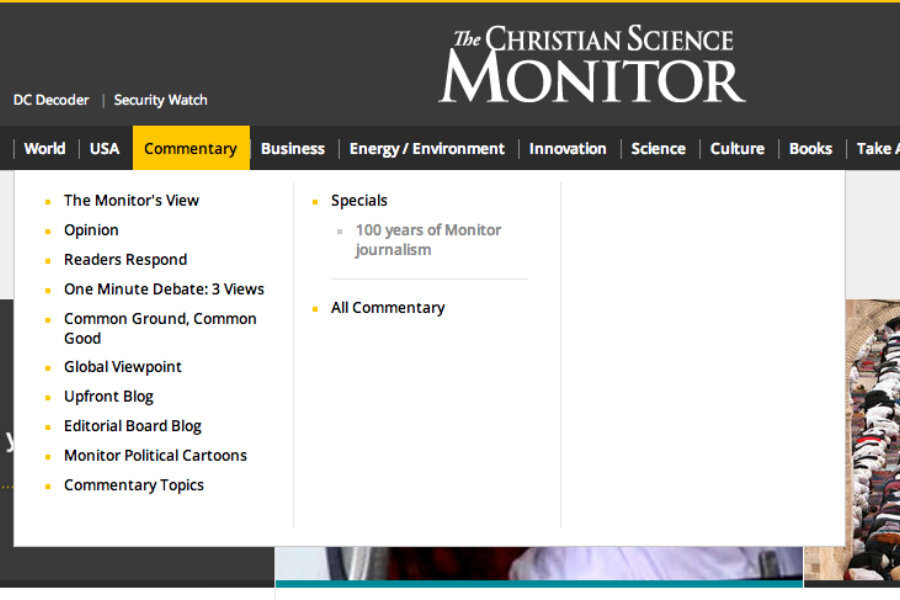Image resolution: width=900 pixels, height=600 pixels.
Task: Open the Business section
Action: 292,148
